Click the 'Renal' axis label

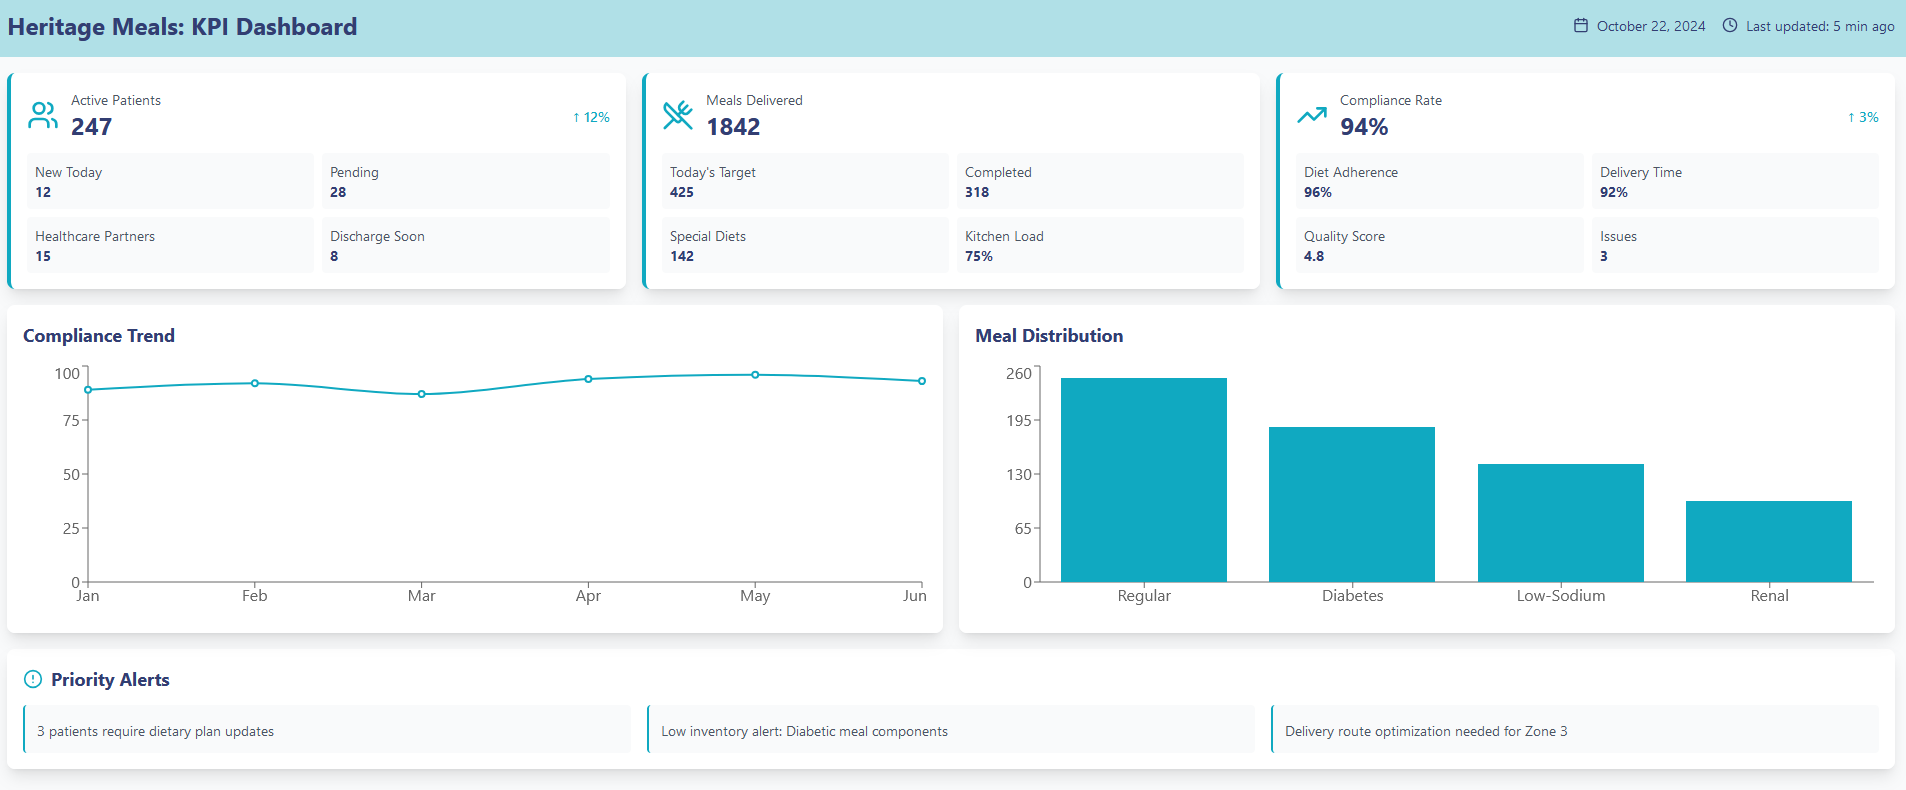tap(1769, 596)
